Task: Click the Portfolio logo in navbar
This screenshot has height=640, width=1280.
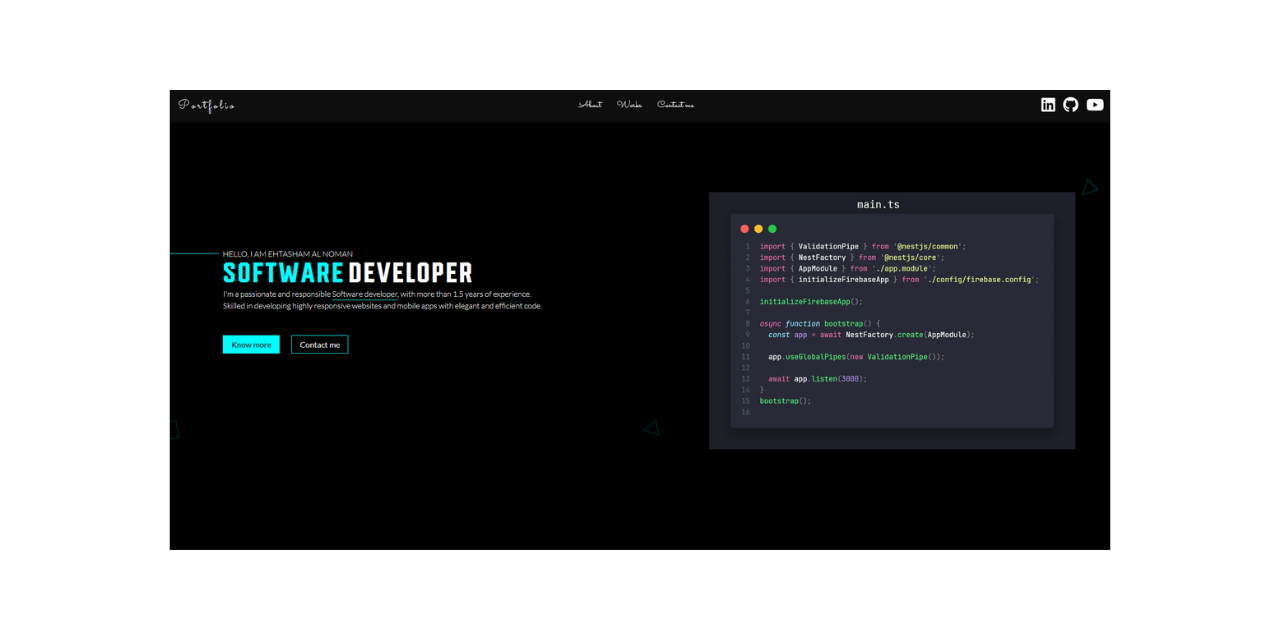Action: 207,105
